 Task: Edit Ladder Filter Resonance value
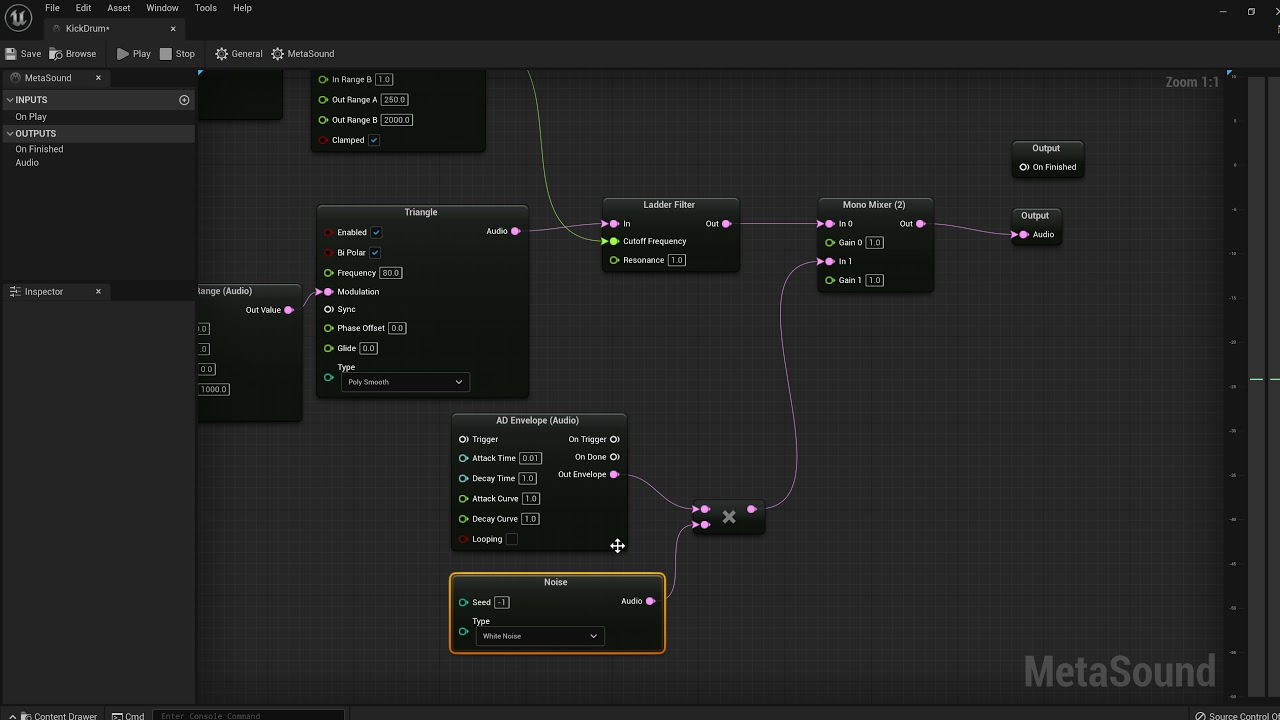677,260
